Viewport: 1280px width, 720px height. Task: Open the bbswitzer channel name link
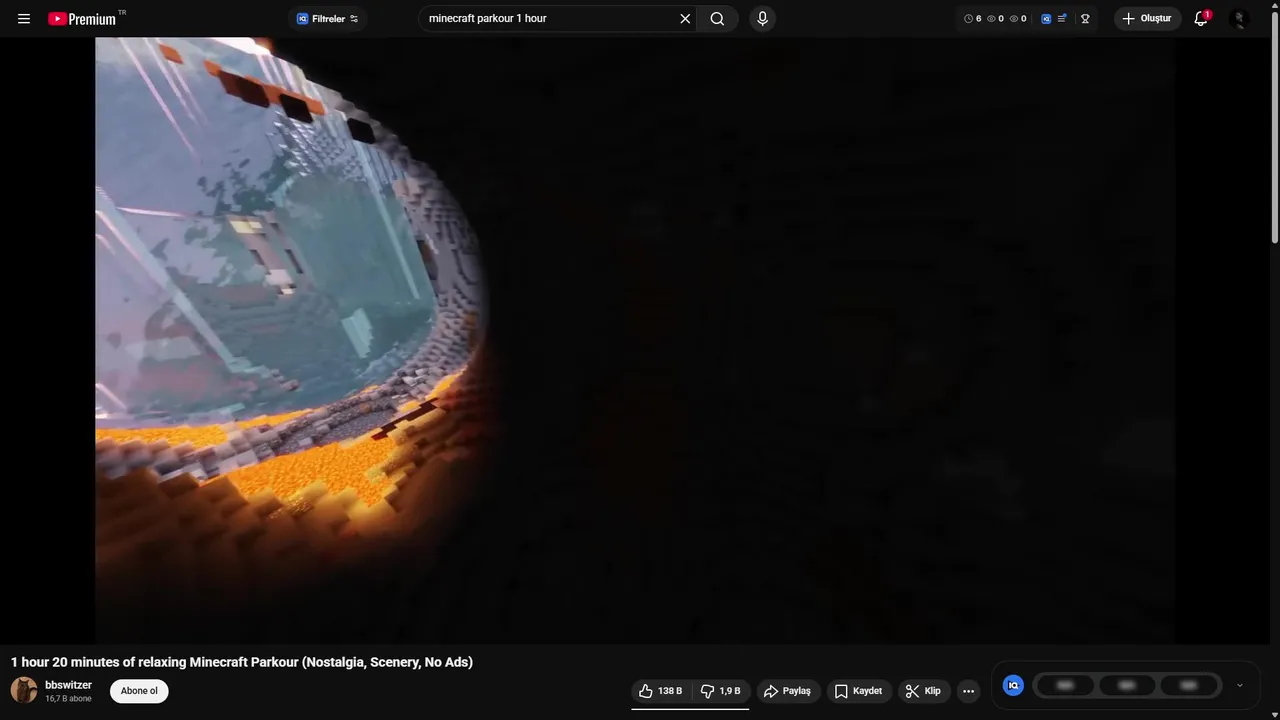(68, 685)
